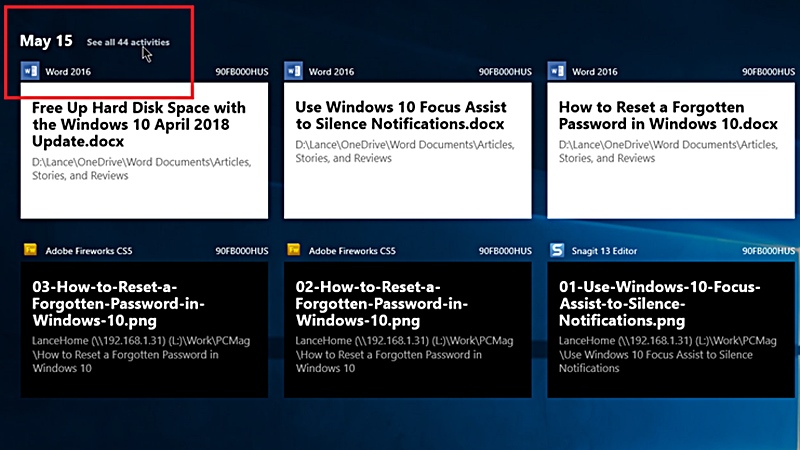Open 02-How-to-Reset-a-Forgotten-Password png activity

tap(407, 330)
